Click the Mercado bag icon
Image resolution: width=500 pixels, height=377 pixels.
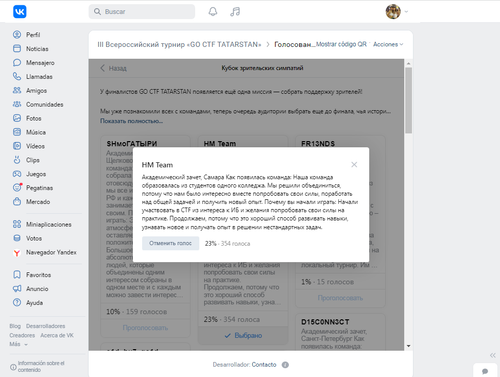(17, 202)
